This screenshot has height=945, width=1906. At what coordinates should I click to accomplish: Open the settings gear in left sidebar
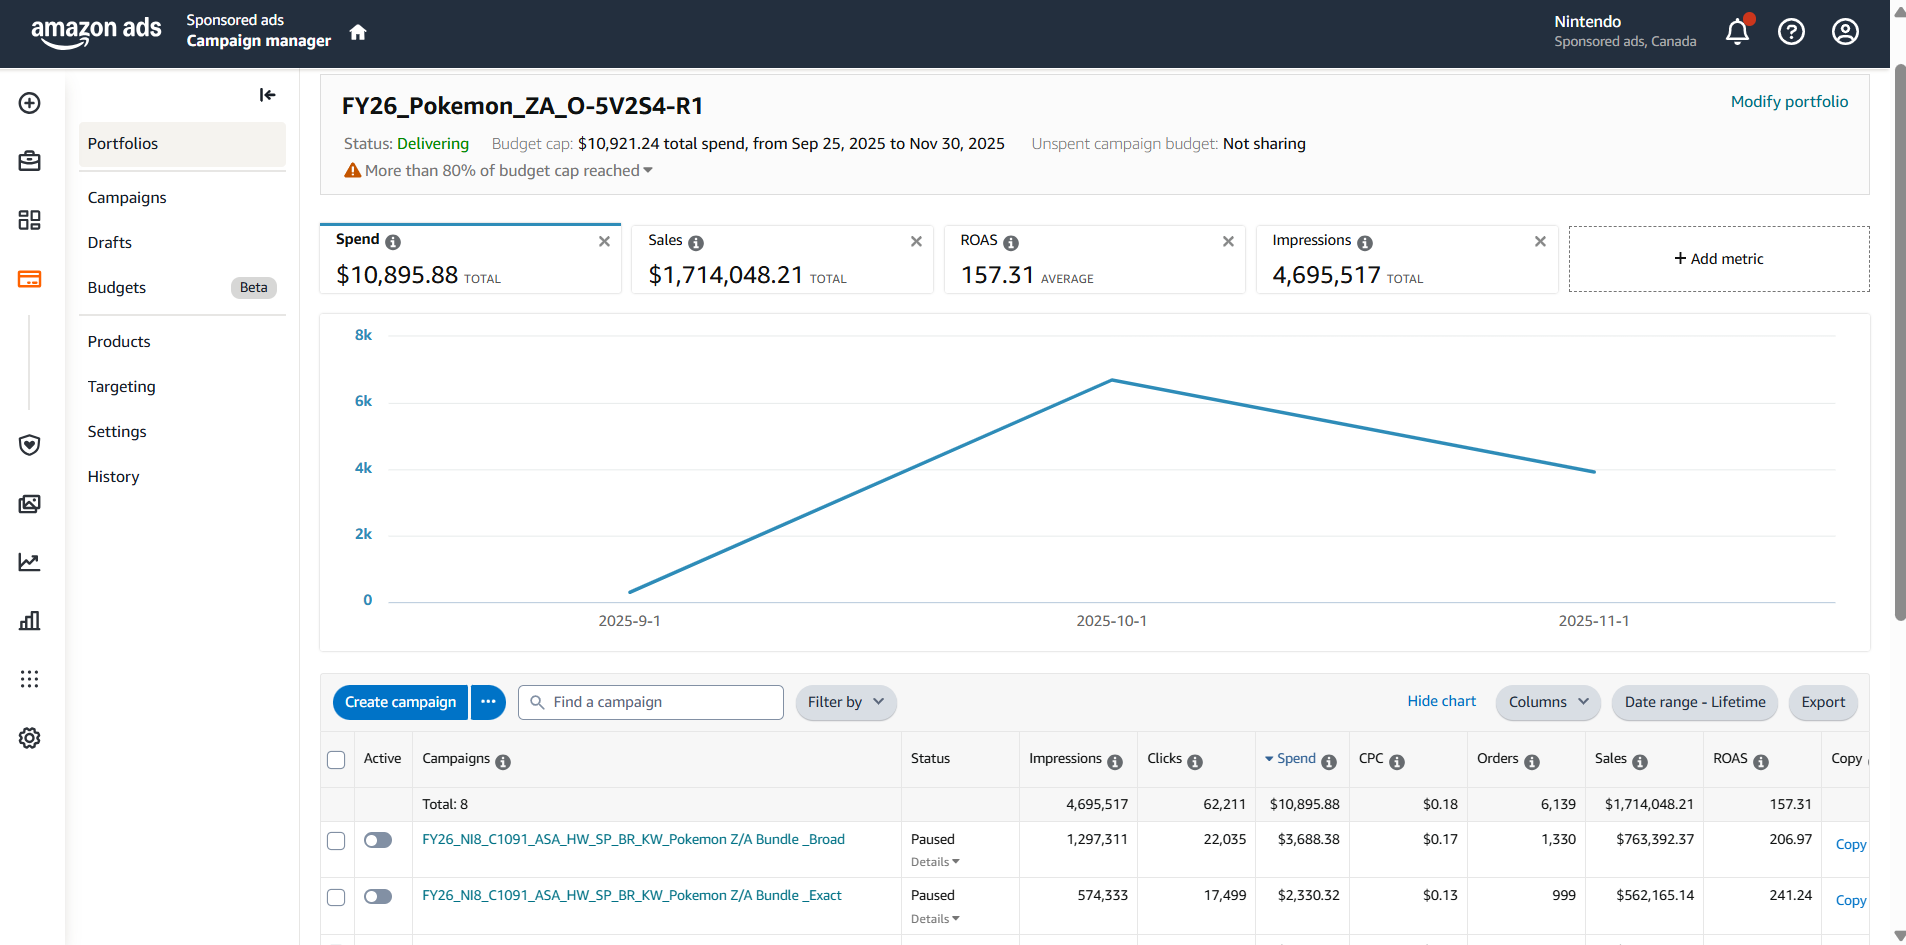(x=30, y=738)
